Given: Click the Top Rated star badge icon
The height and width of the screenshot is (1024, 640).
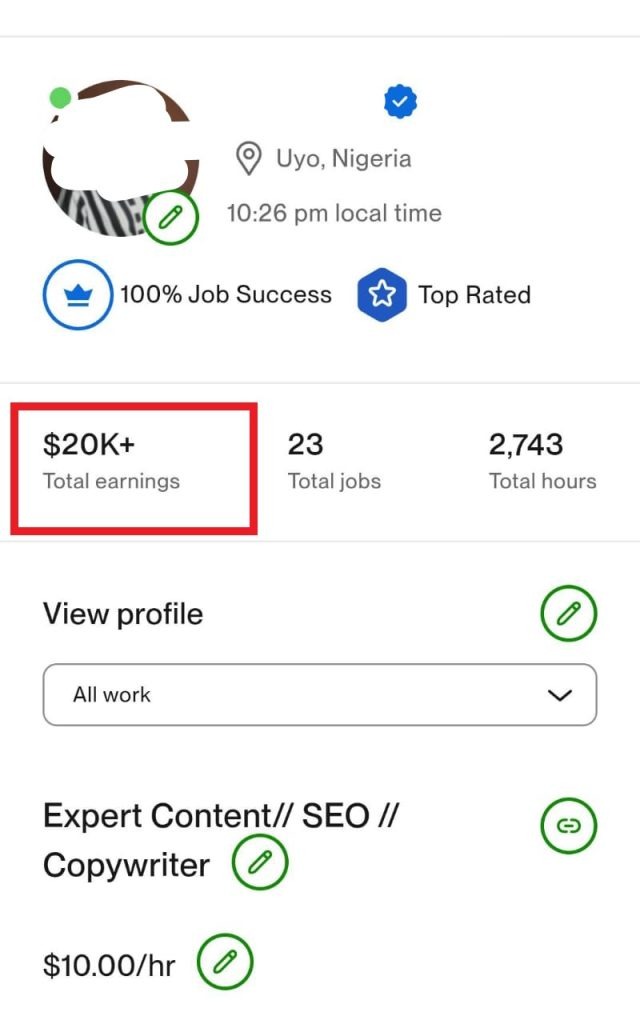Looking at the screenshot, I should tap(382, 295).
